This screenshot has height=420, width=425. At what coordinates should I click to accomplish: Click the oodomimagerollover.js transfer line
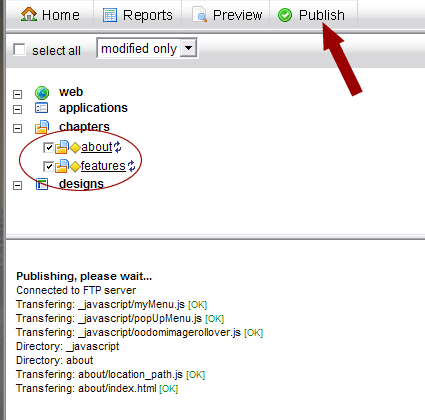click(139, 332)
